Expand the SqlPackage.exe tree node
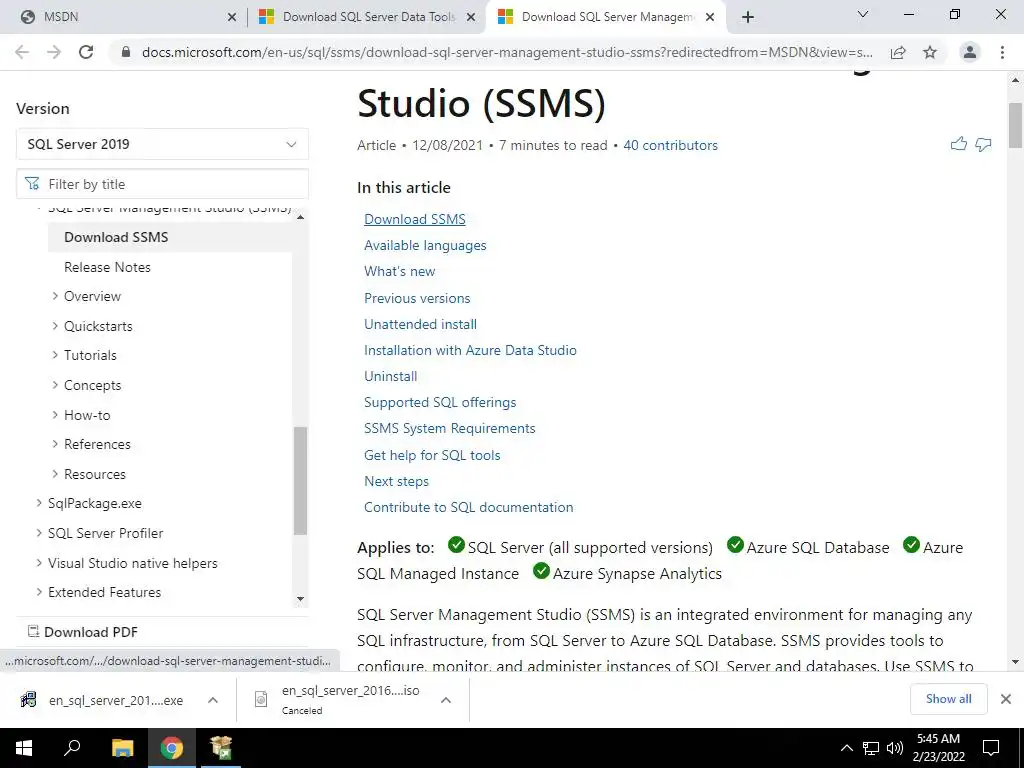The width and height of the screenshot is (1024, 768). coord(39,503)
